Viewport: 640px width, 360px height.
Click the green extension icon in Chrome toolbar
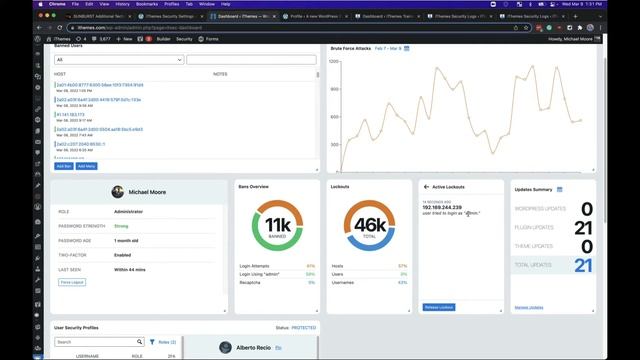(549, 28)
